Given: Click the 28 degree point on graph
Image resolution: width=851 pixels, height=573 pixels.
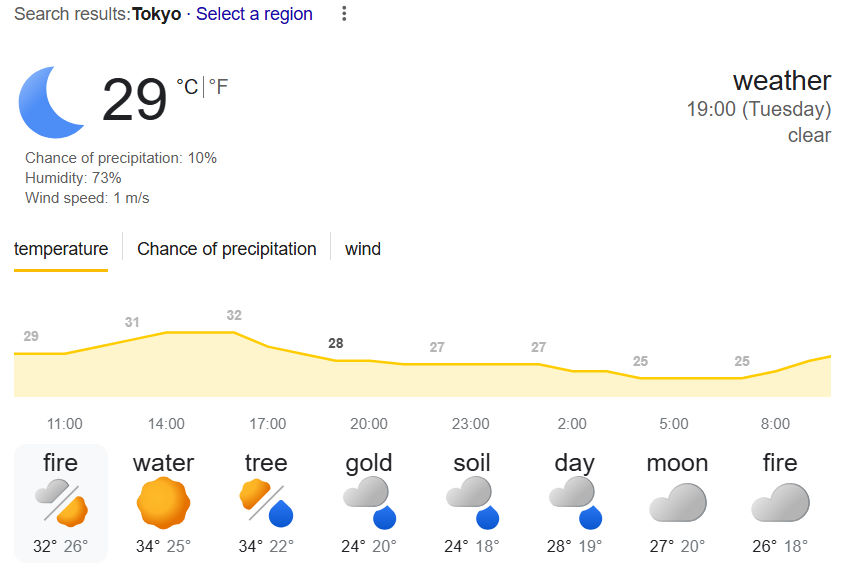Looking at the screenshot, I should (336, 343).
